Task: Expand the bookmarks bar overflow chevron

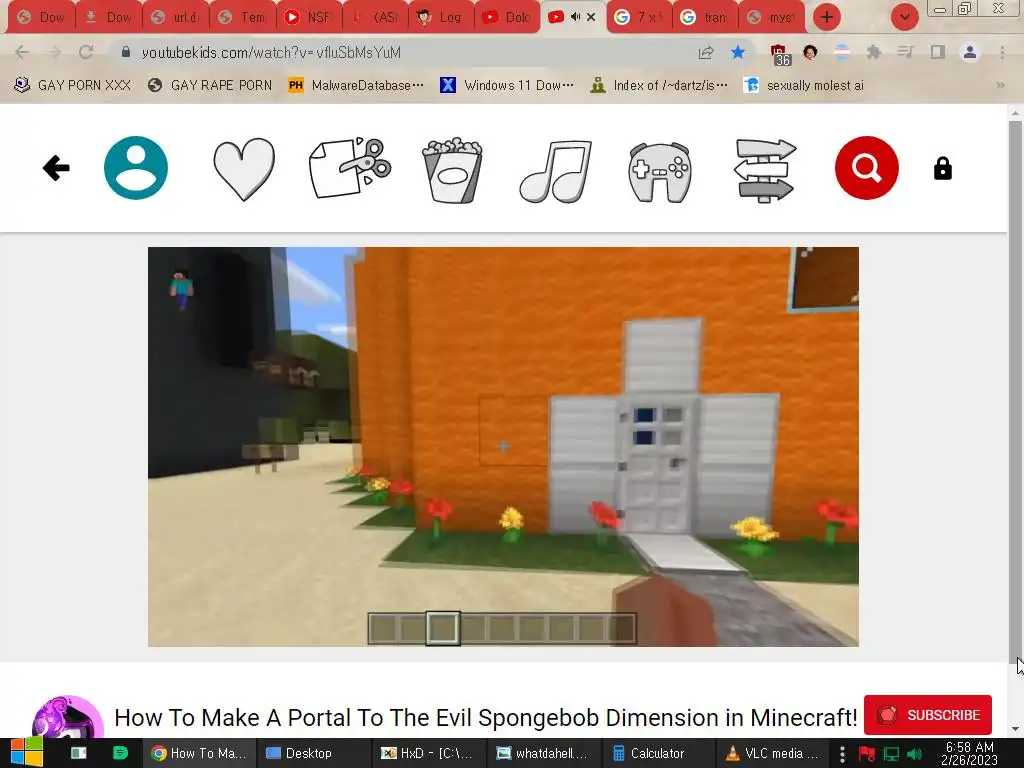Action: point(1000,85)
